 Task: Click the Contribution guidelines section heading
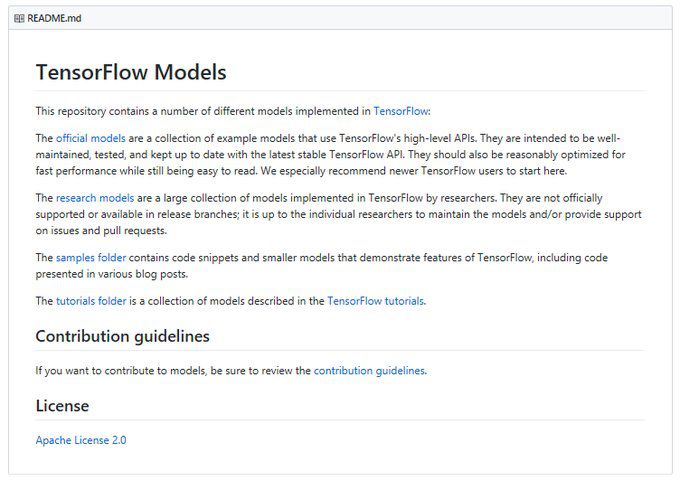click(122, 336)
